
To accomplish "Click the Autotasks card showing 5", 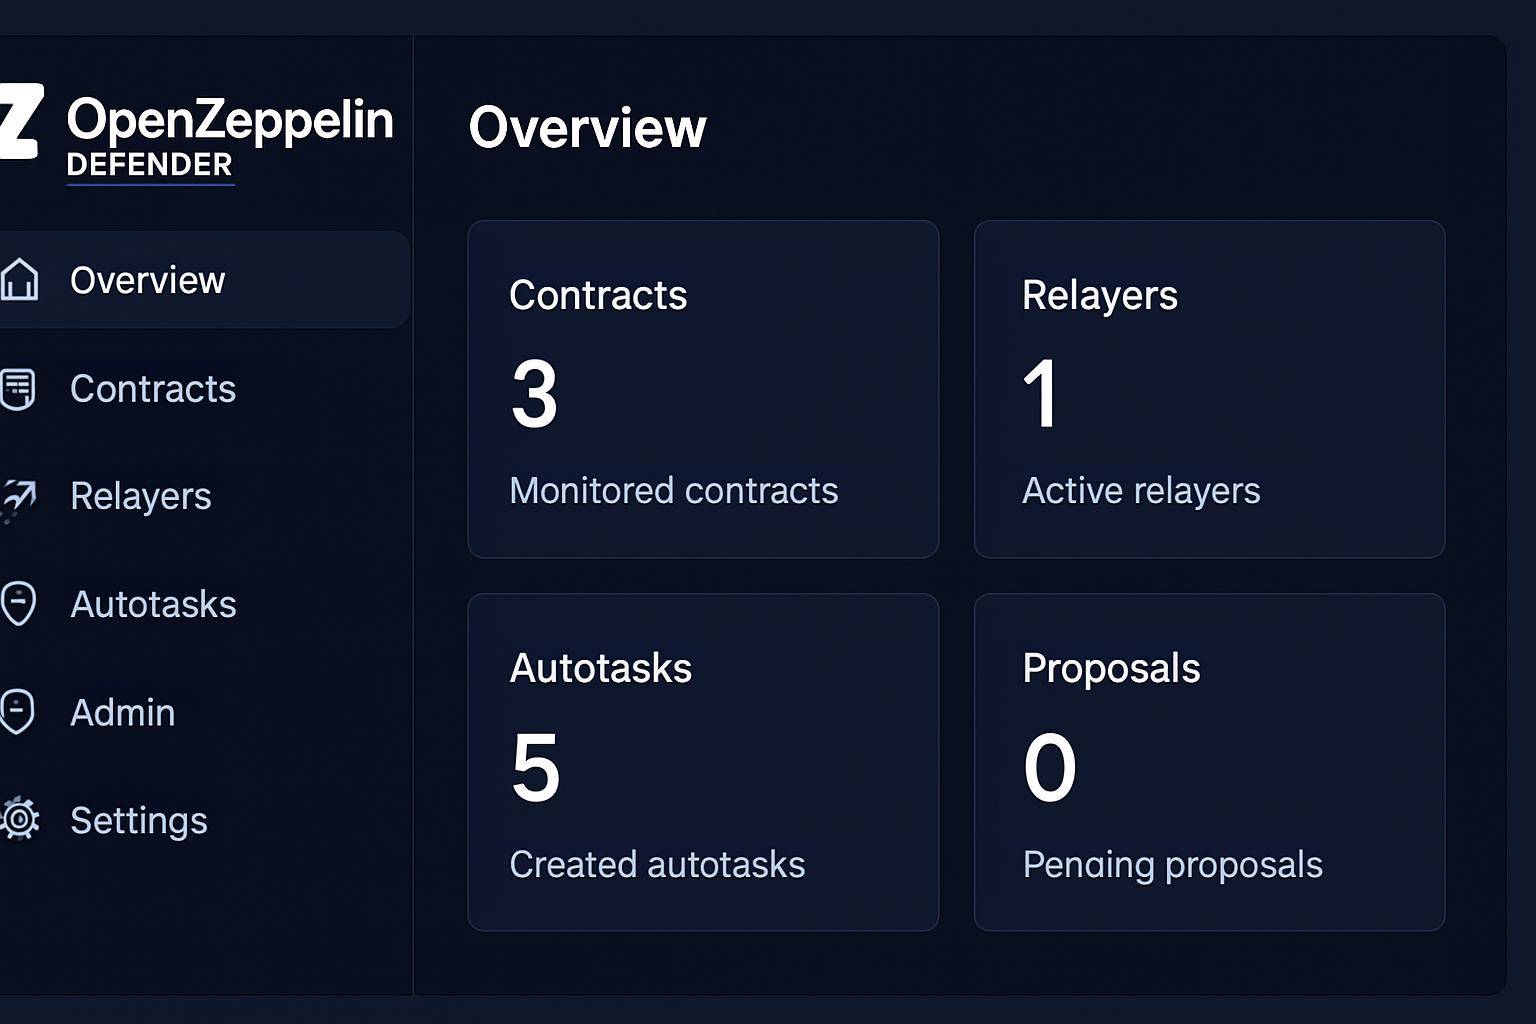I will 703,762.
